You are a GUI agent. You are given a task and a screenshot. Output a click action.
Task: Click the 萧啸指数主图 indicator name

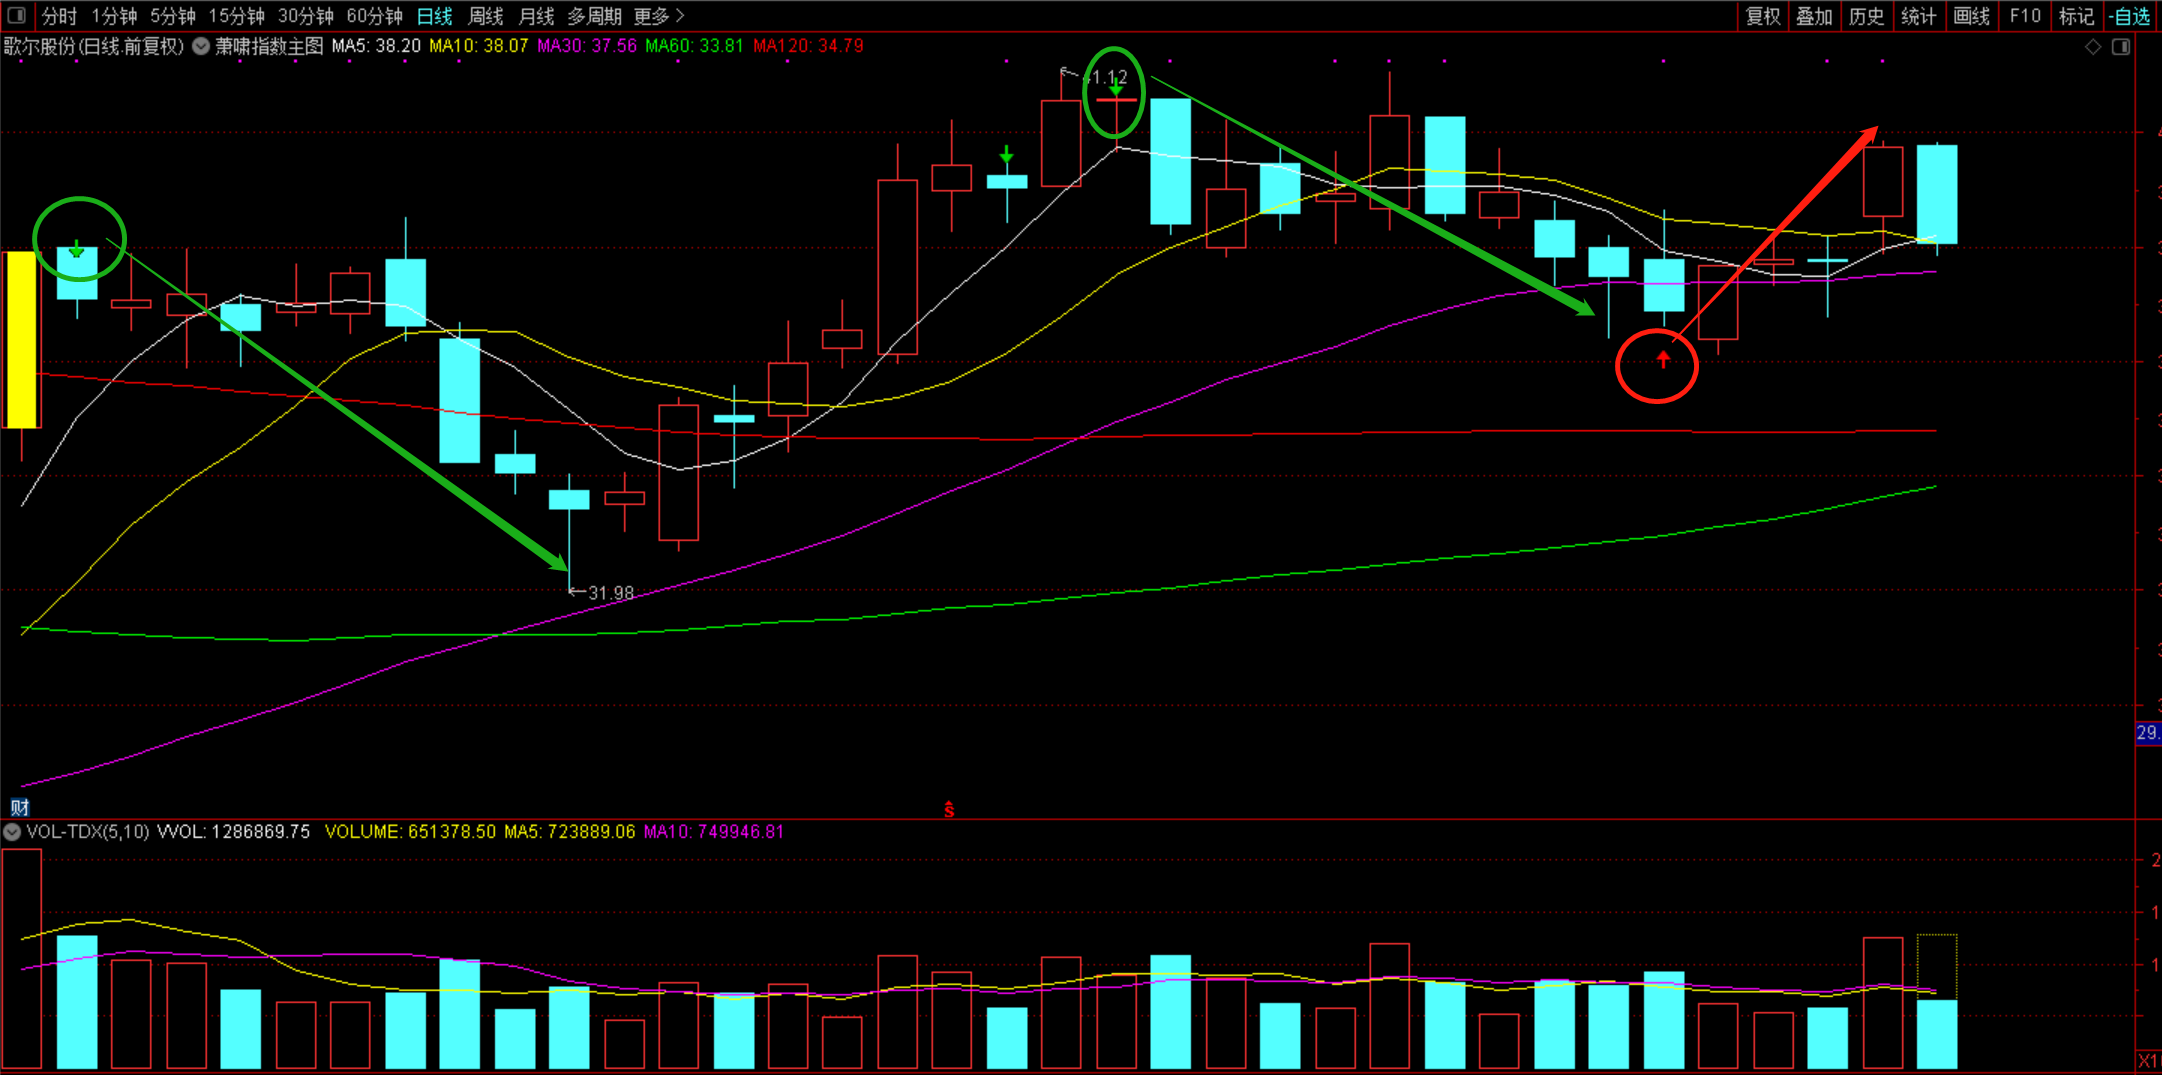269,46
